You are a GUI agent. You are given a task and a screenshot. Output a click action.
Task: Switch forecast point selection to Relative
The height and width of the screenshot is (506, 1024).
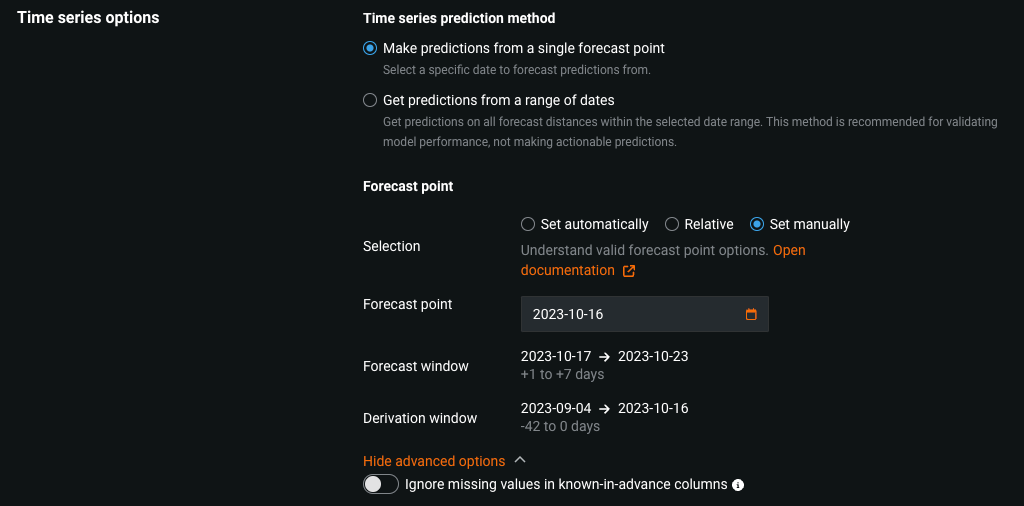tap(672, 224)
